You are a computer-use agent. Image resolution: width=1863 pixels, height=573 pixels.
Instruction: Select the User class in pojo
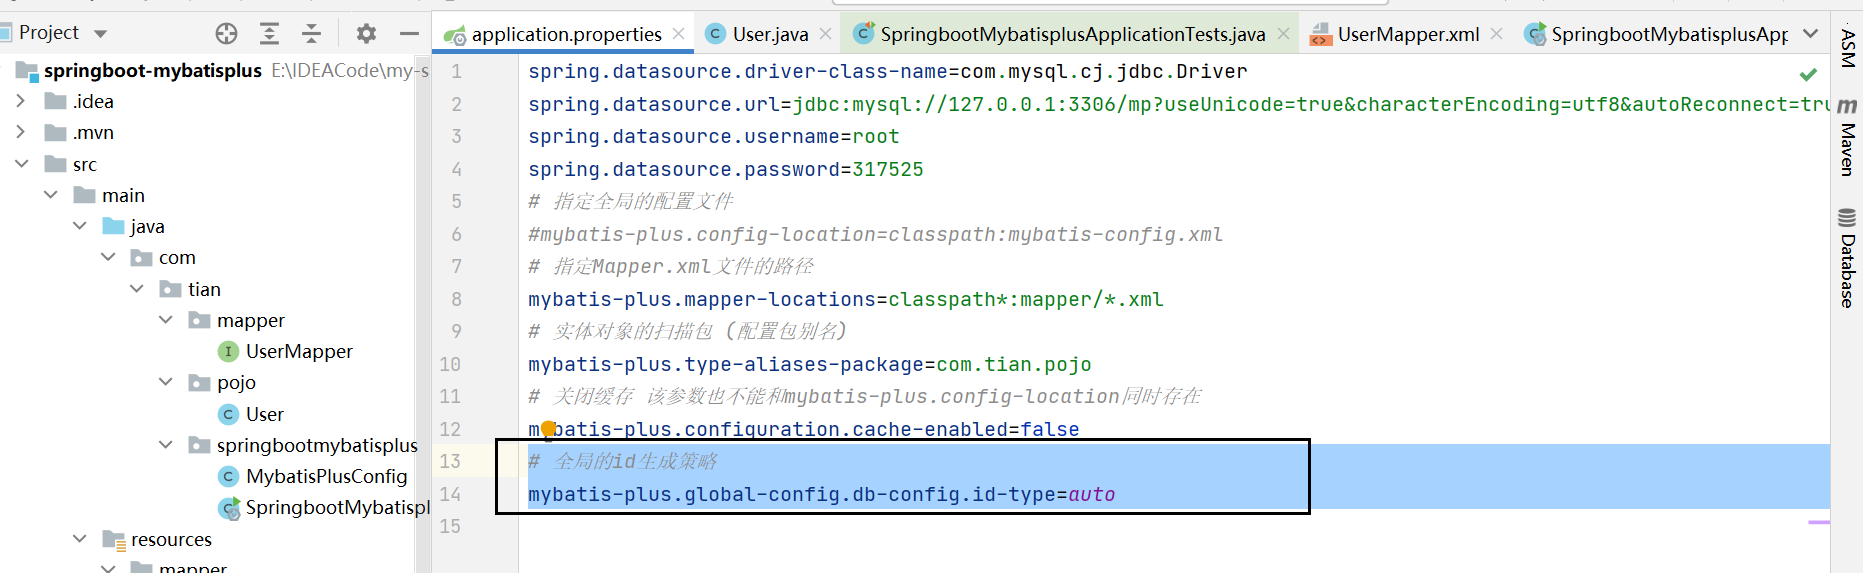click(x=265, y=414)
